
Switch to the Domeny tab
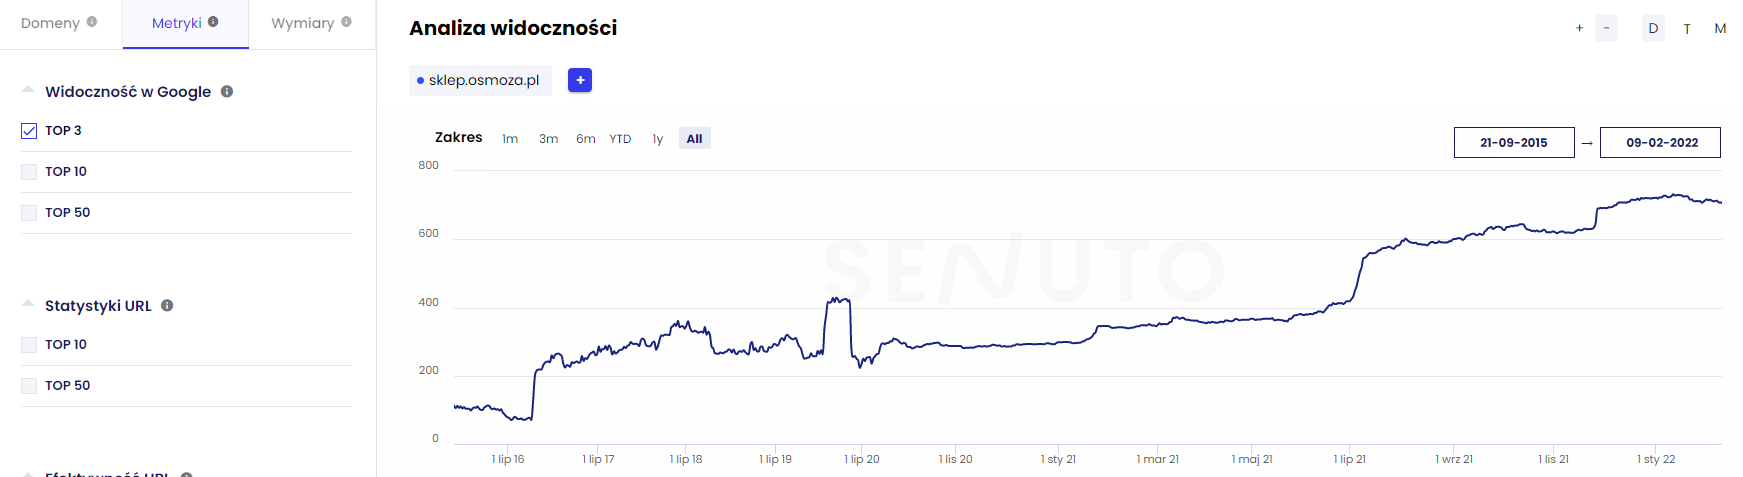point(50,23)
